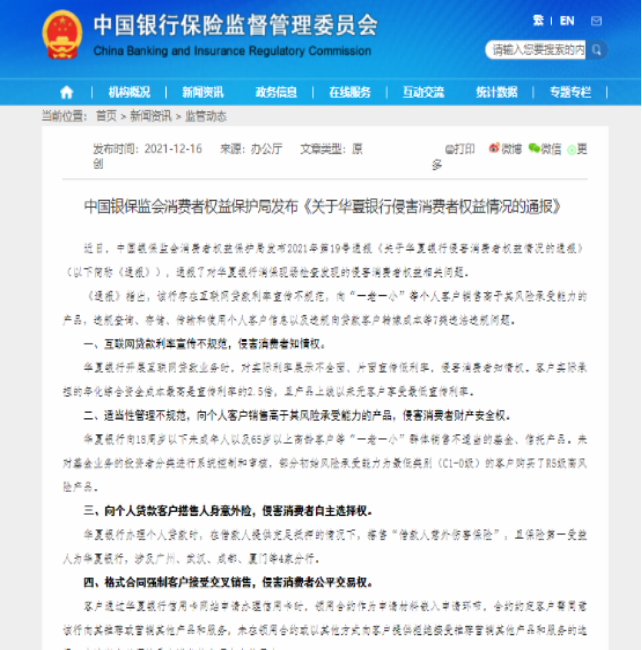Click source text 来源：办公厅
The width and height of the screenshot is (642, 650).
[x=251, y=149]
